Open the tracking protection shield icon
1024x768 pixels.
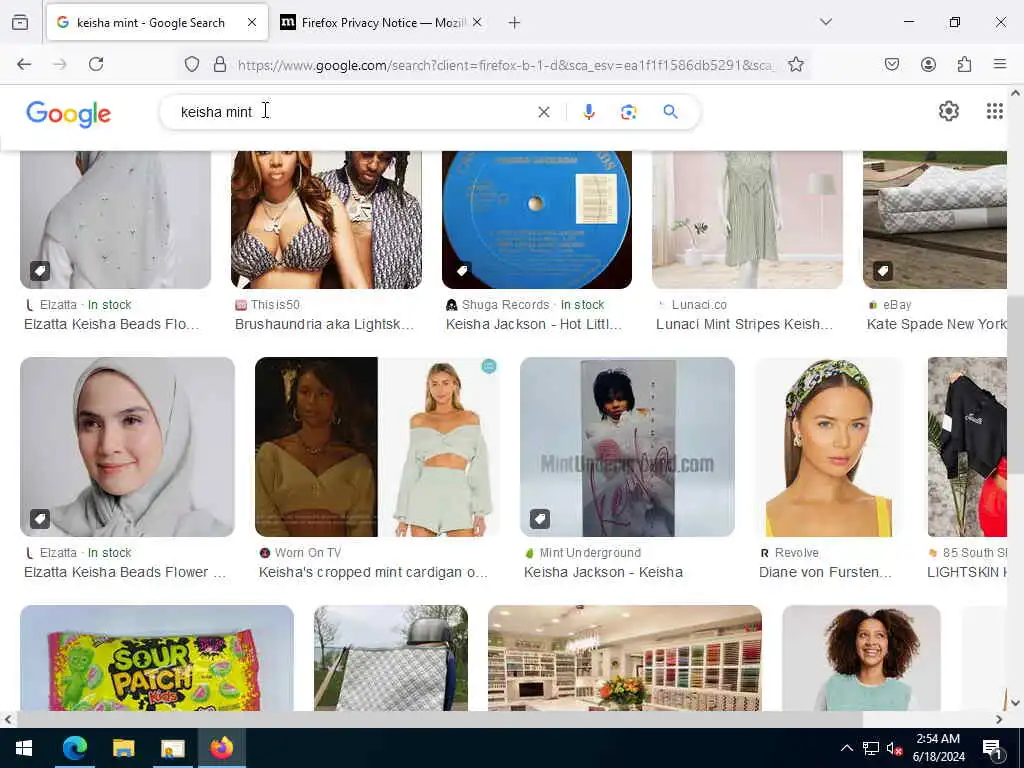[191, 64]
